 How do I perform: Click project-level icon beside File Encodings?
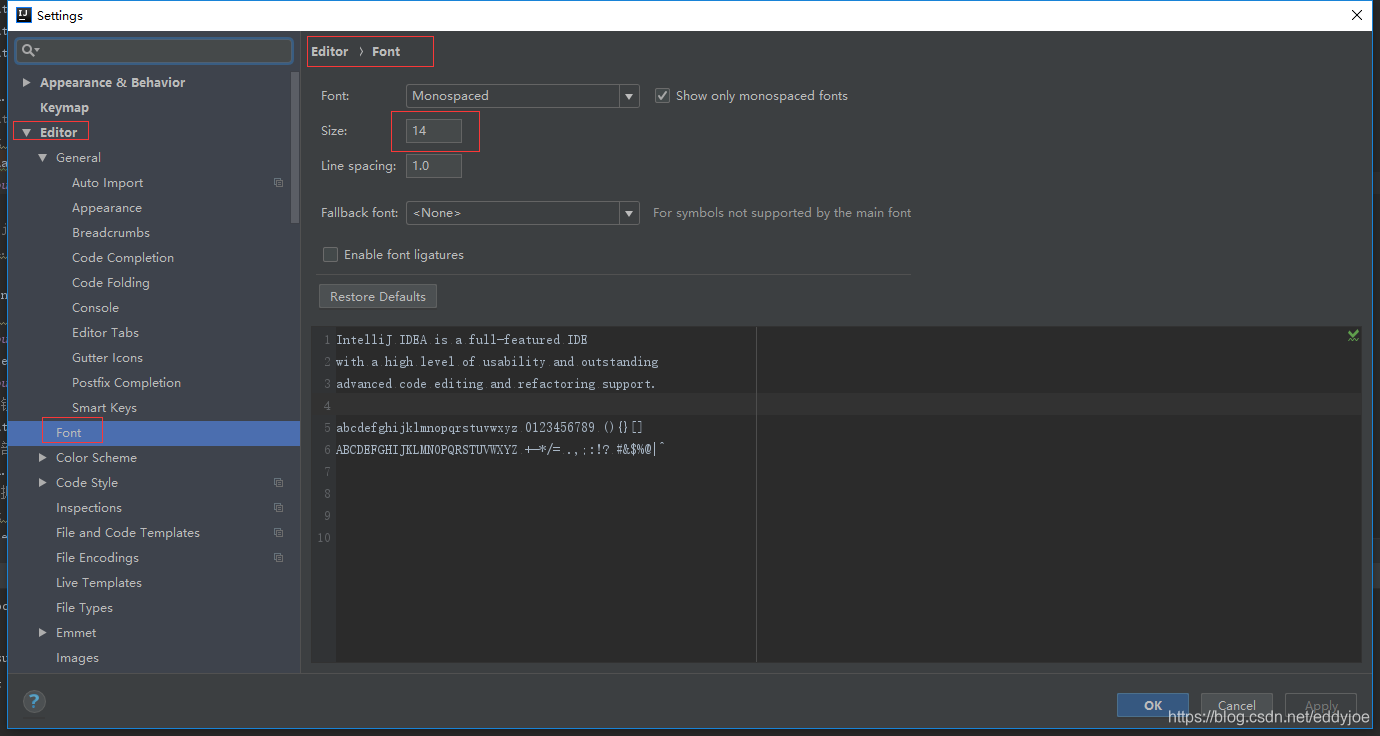pos(279,558)
